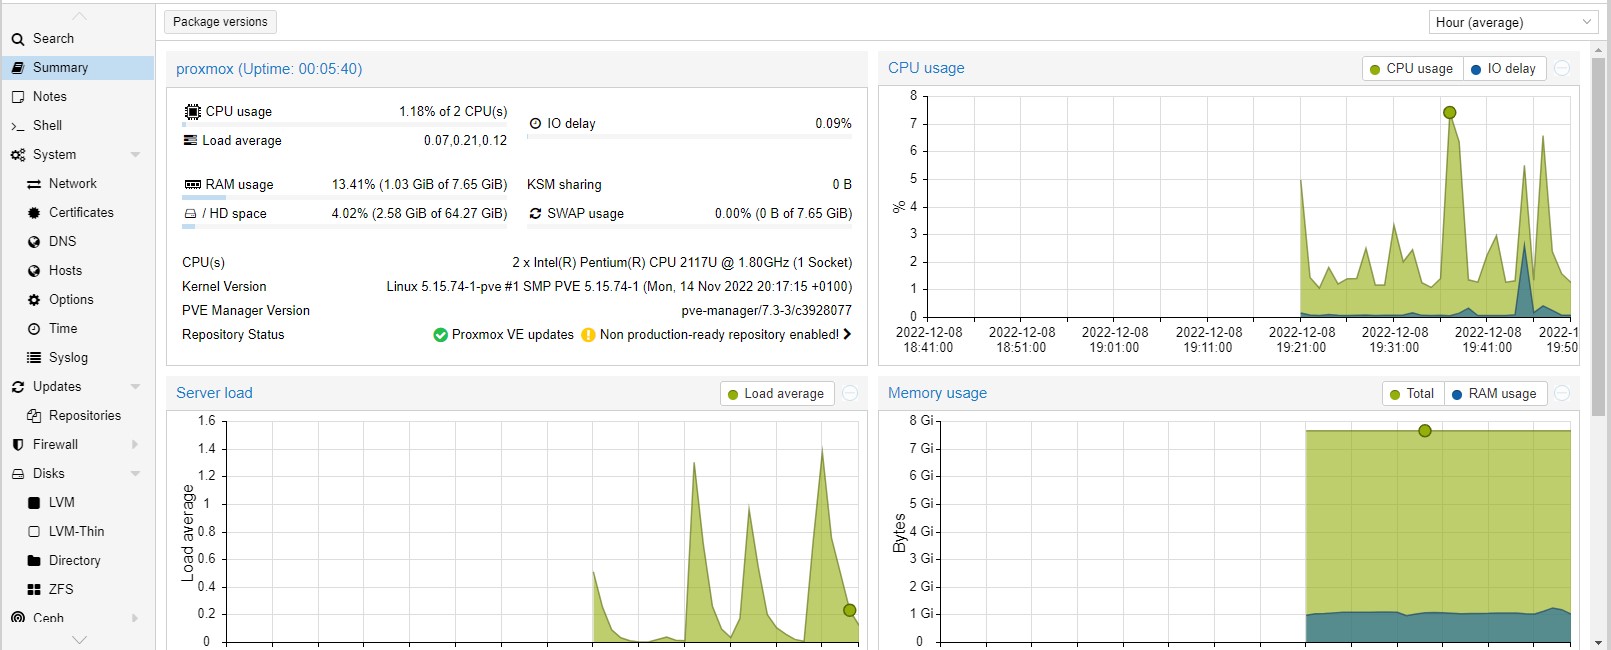
Task: Toggle the IO delay legend series
Action: click(1505, 69)
